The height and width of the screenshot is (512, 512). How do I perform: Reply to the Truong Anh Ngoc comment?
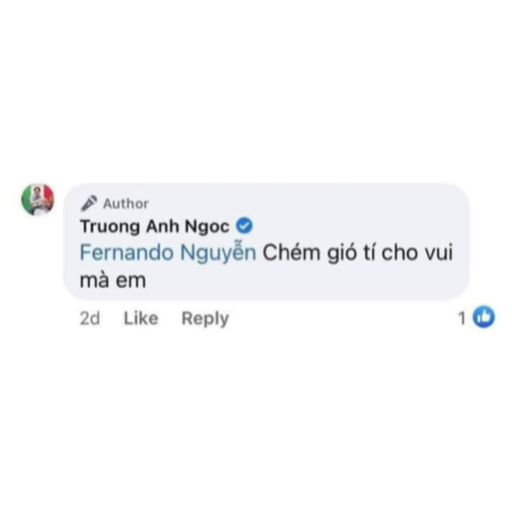(x=205, y=319)
